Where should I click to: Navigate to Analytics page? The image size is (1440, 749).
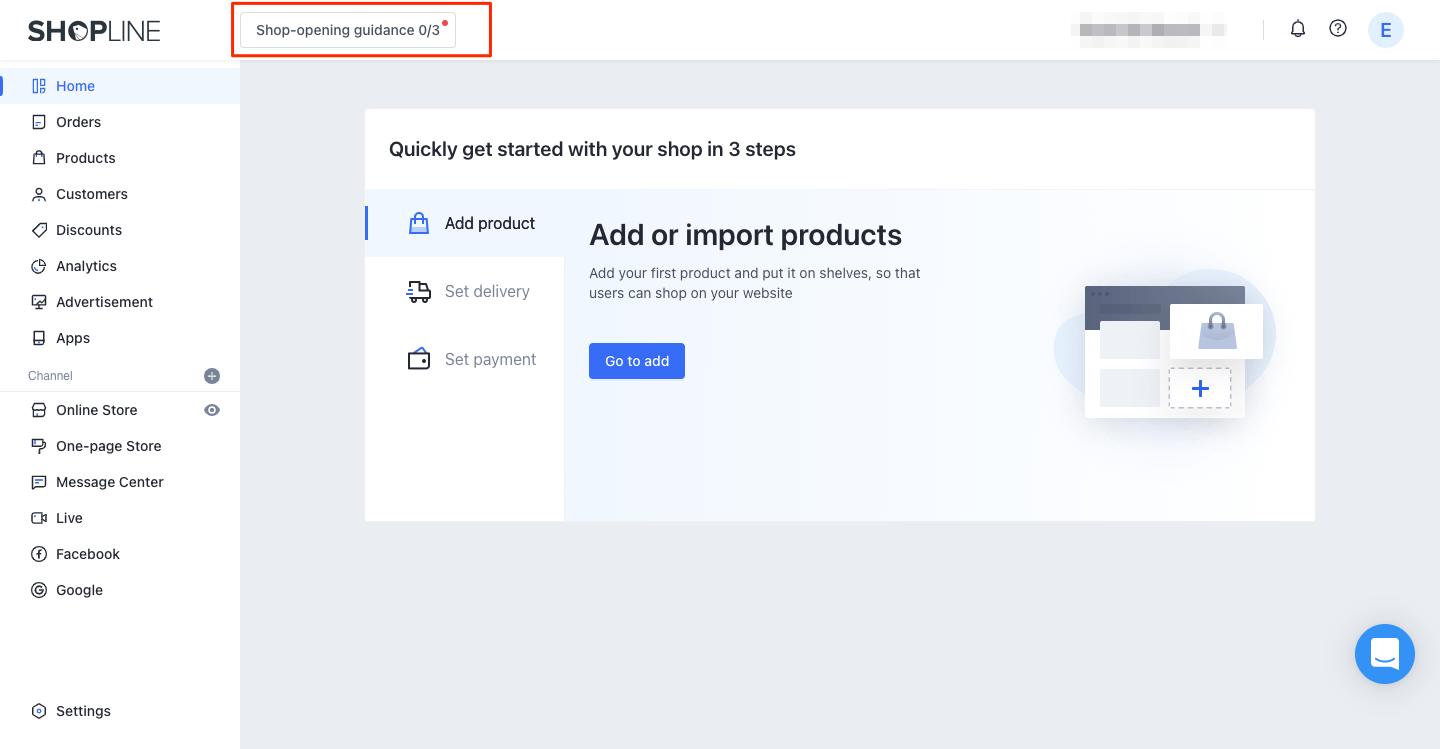pyautogui.click(x=86, y=266)
